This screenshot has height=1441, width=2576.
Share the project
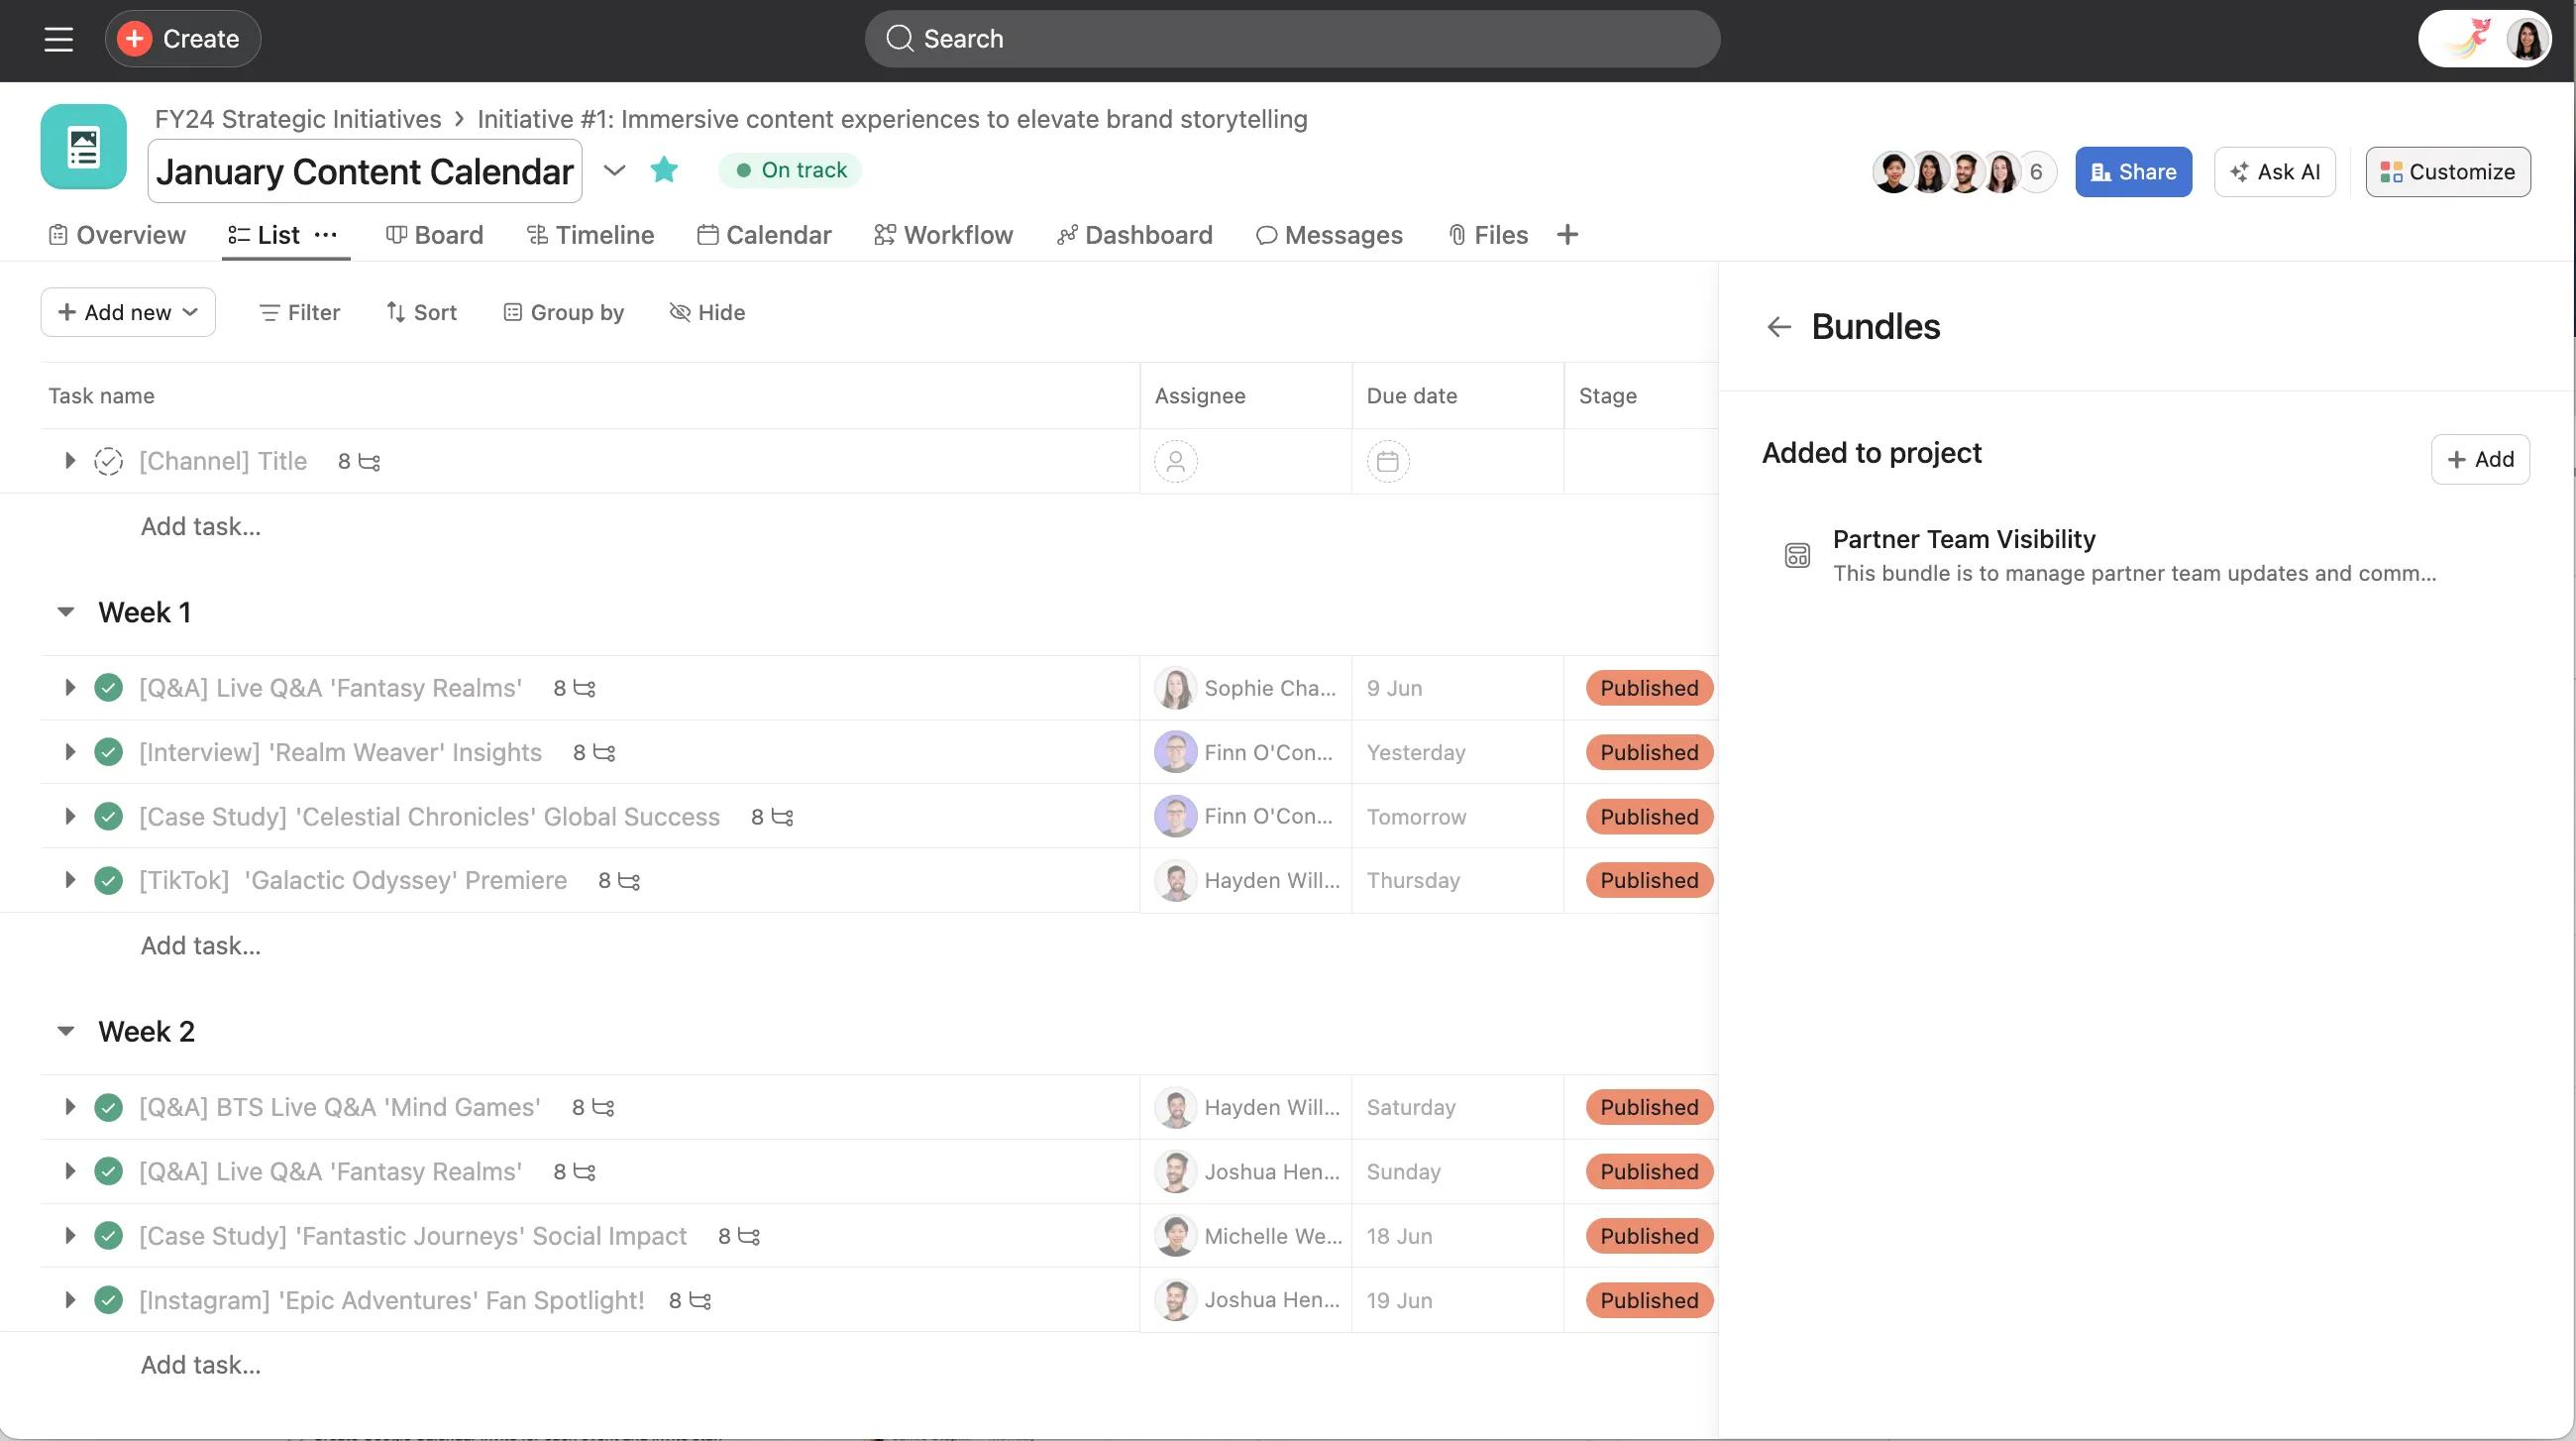pyautogui.click(x=2132, y=171)
